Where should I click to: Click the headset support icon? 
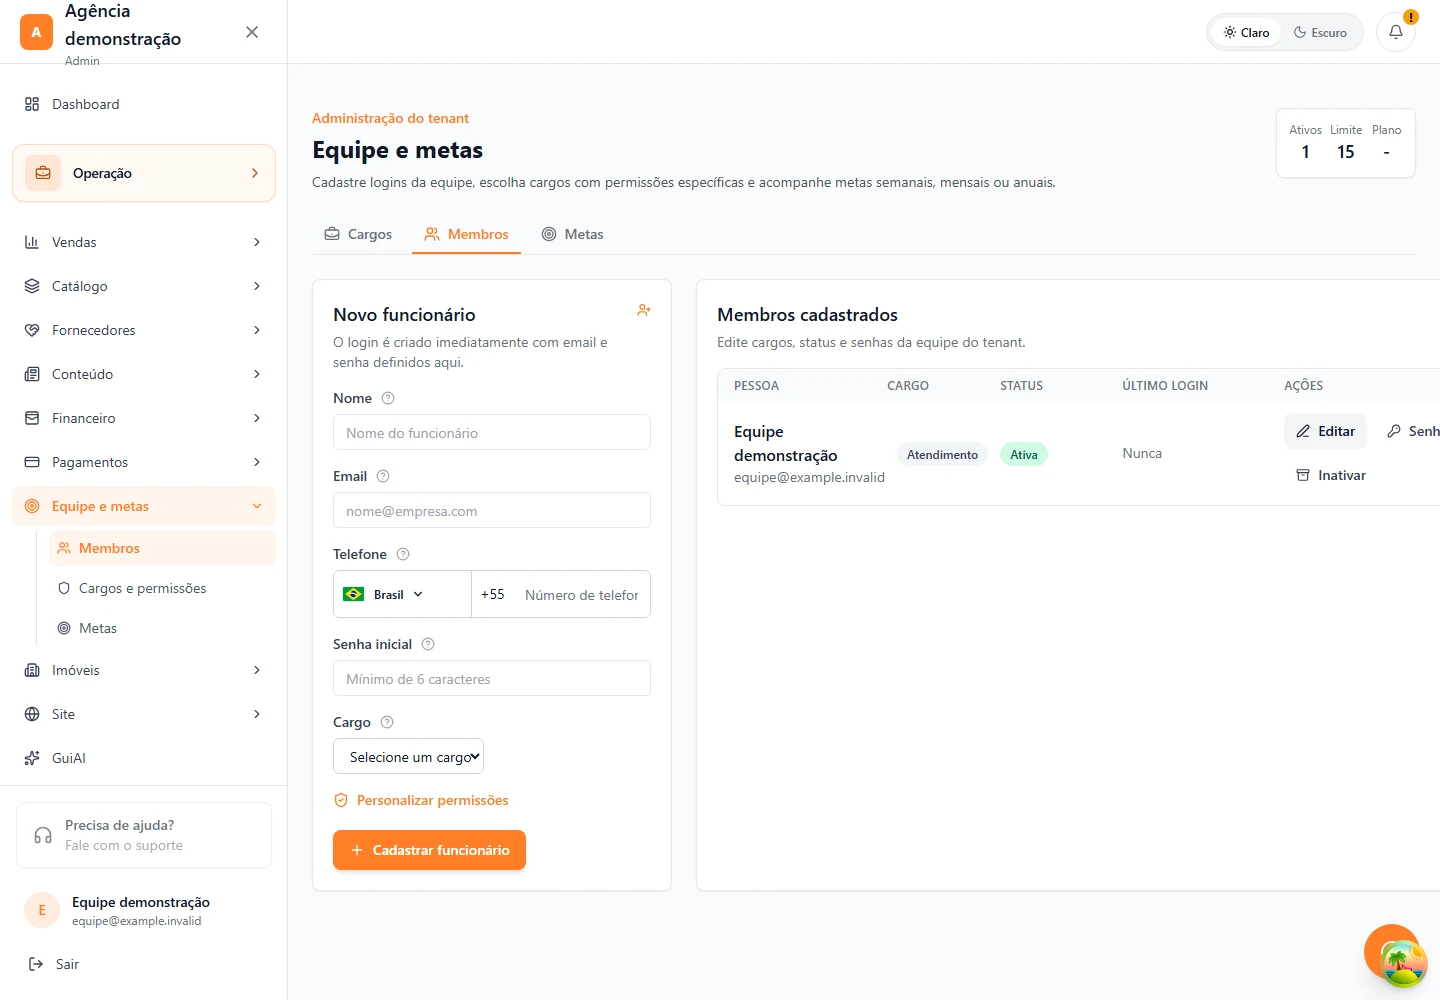click(43, 835)
